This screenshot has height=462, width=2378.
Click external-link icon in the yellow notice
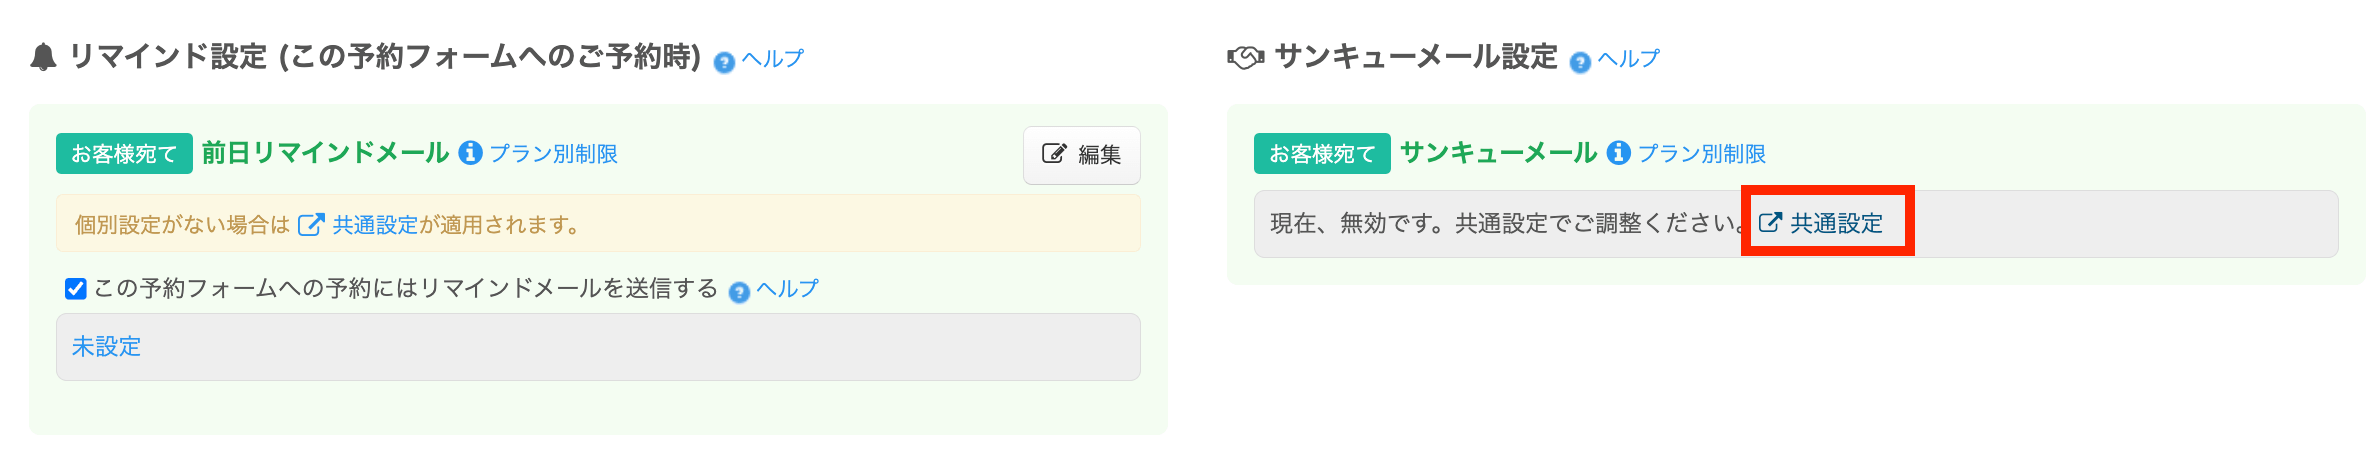pyautogui.click(x=311, y=225)
